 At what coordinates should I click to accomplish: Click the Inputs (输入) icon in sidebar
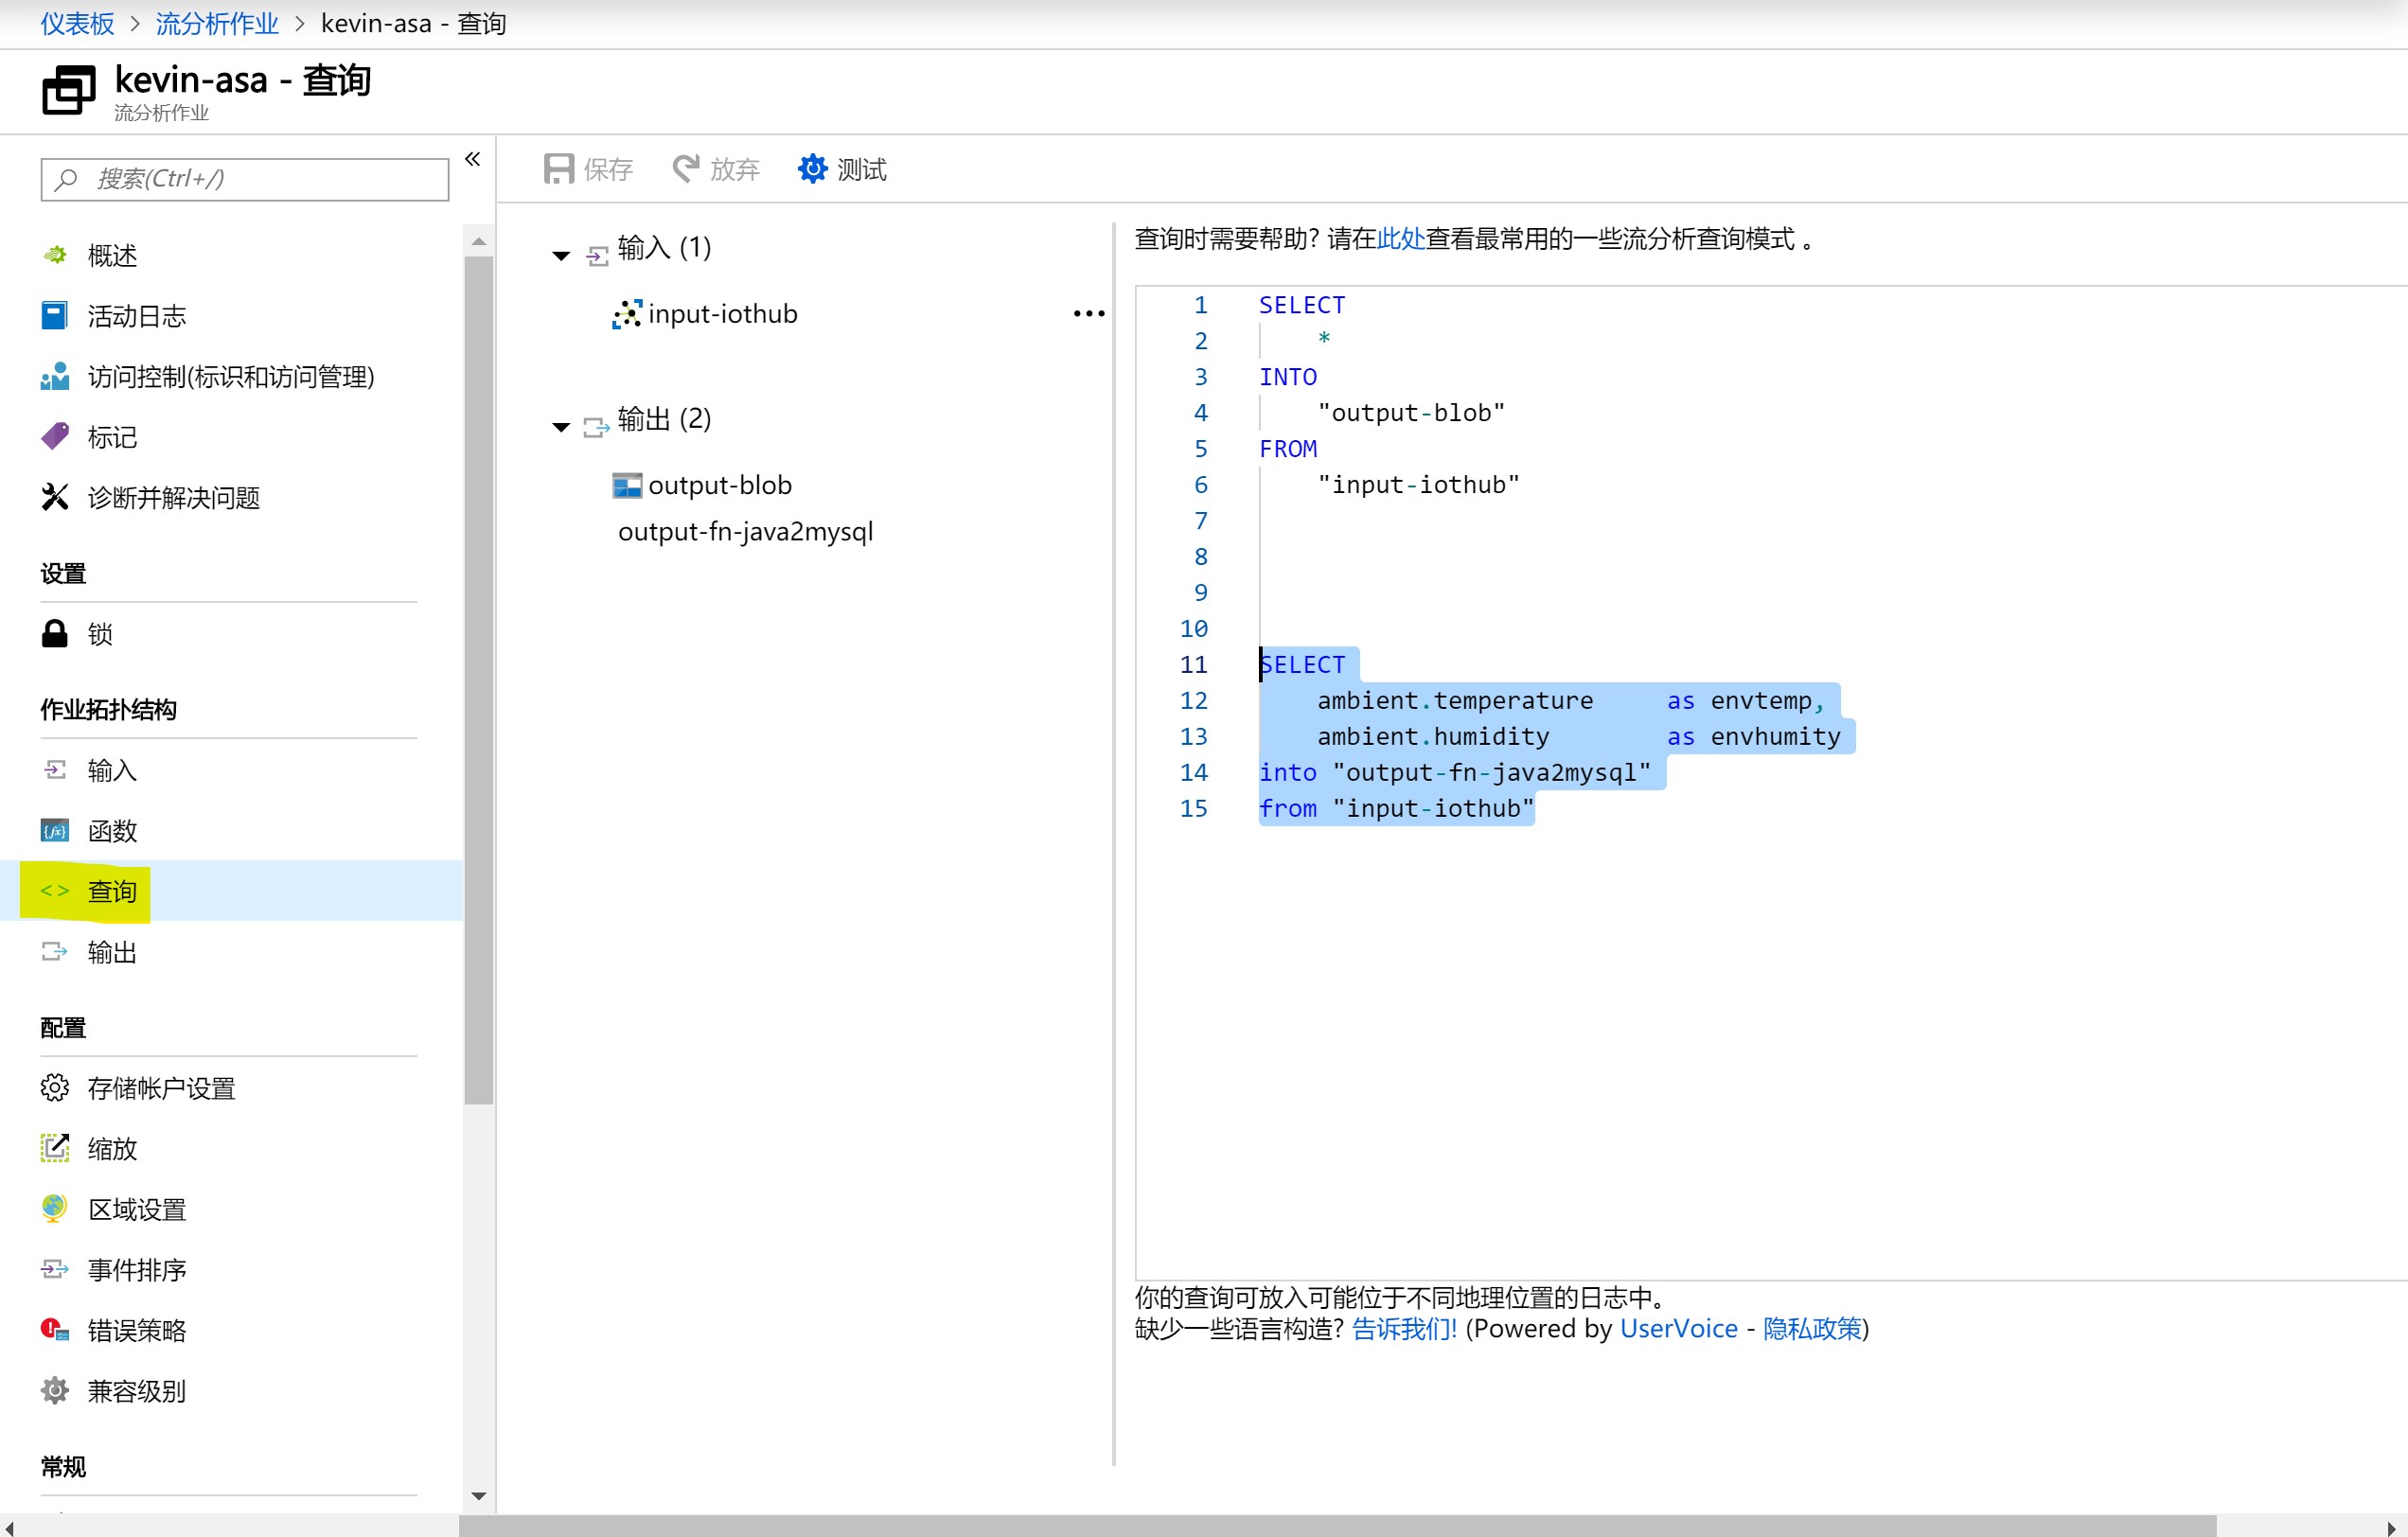[55, 770]
